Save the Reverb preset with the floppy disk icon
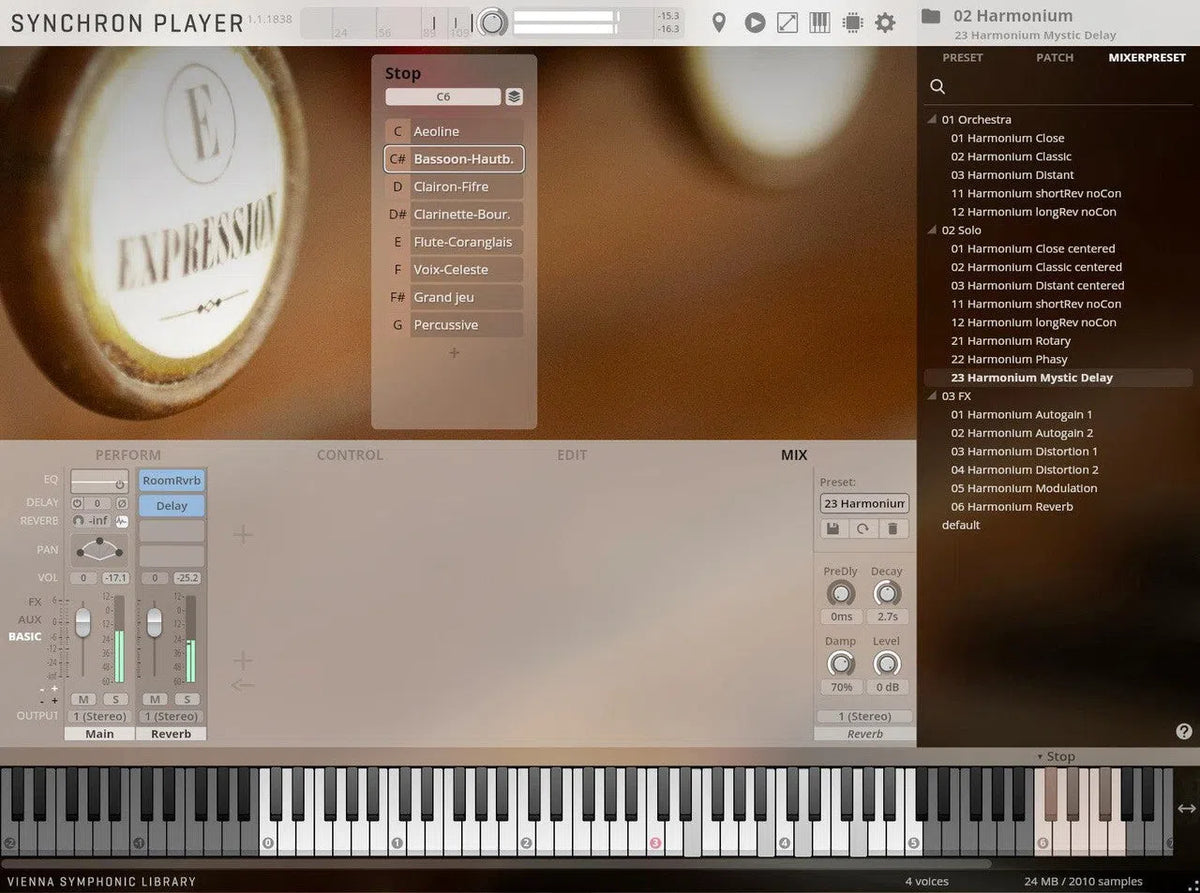The image size is (1200, 893). [833, 528]
